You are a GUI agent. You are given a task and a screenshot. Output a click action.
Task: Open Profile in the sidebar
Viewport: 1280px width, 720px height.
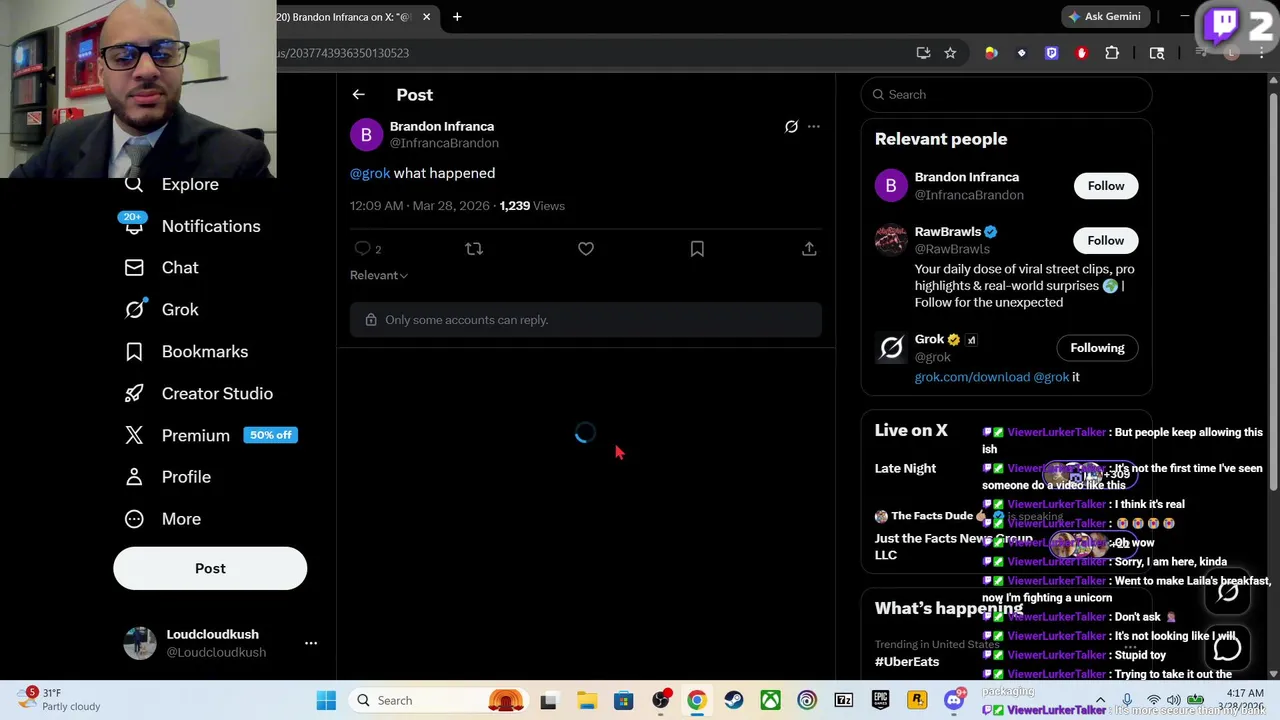coord(167,477)
